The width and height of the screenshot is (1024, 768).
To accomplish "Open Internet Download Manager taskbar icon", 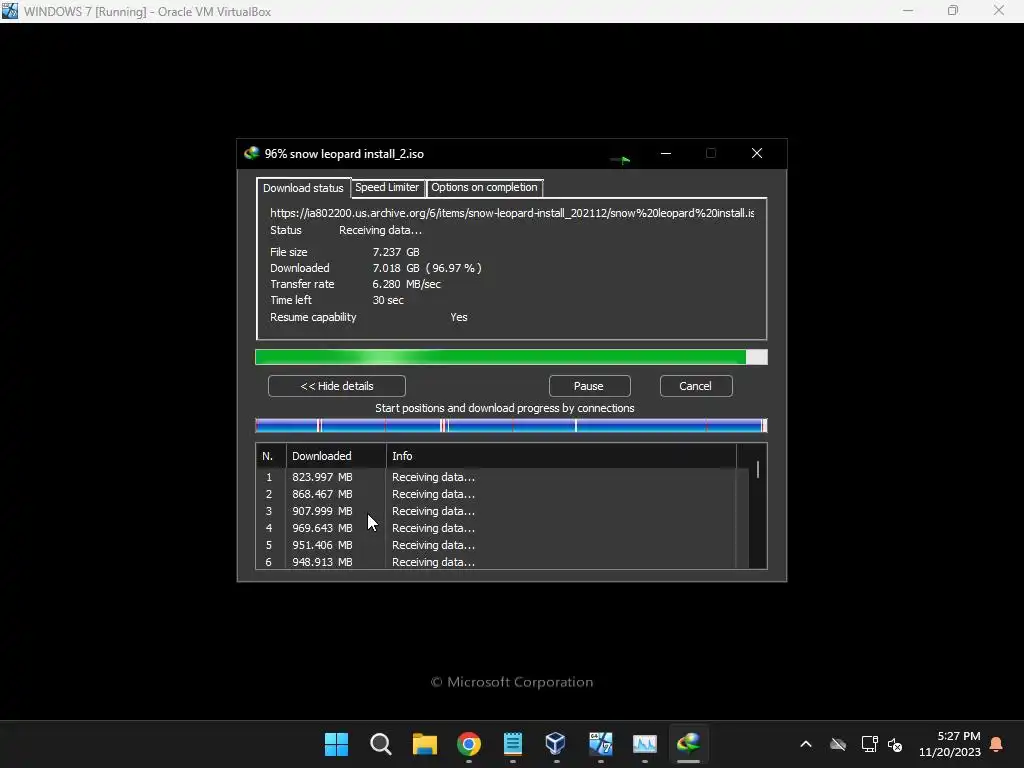I will point(688,743).
